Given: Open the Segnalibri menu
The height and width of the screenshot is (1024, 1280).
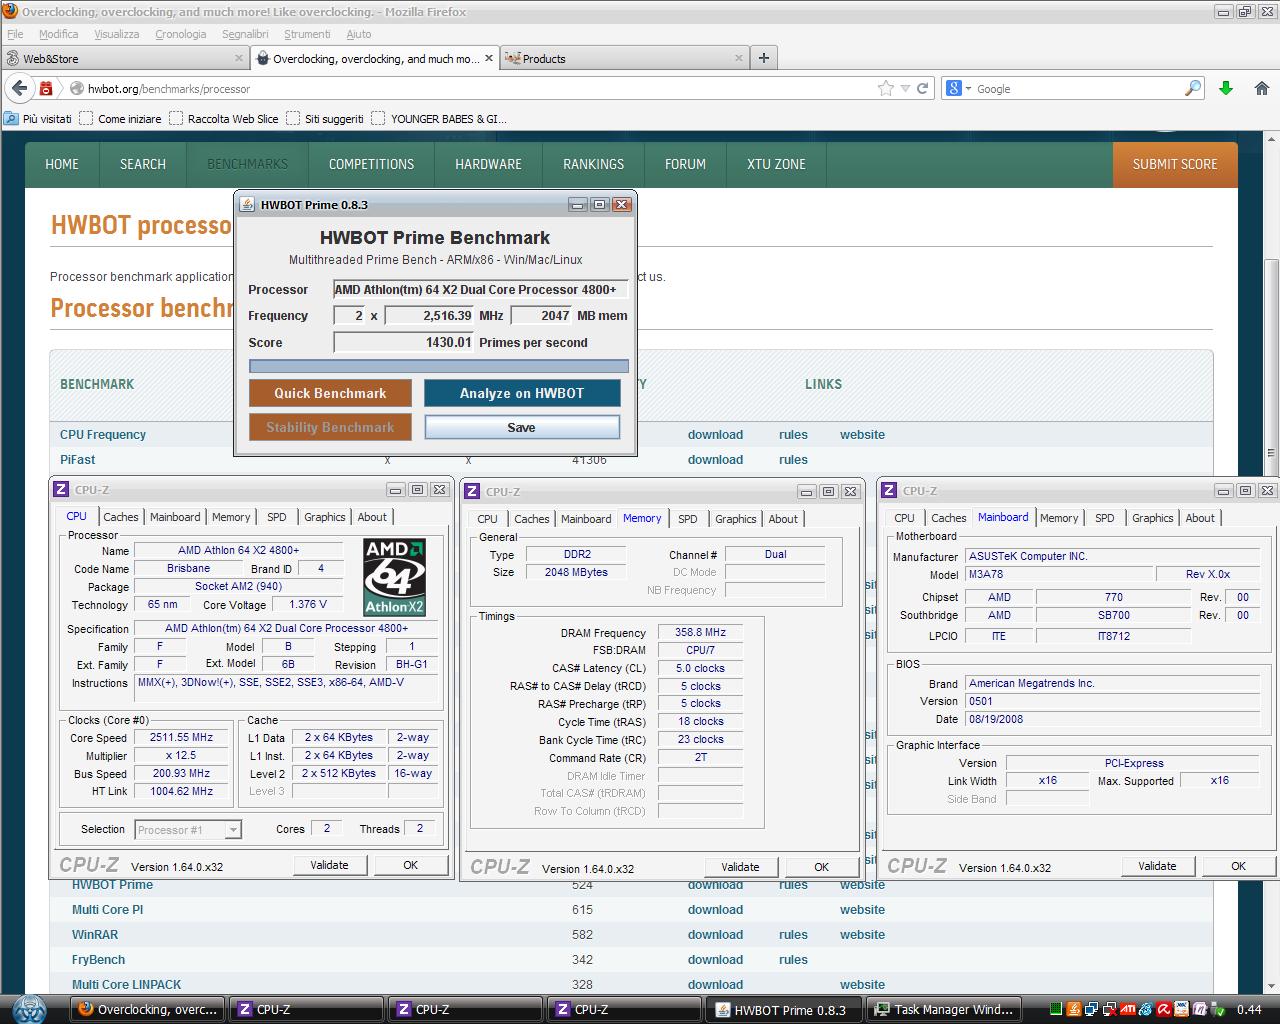Looking at the screenshot, I should tap(246, 34).
